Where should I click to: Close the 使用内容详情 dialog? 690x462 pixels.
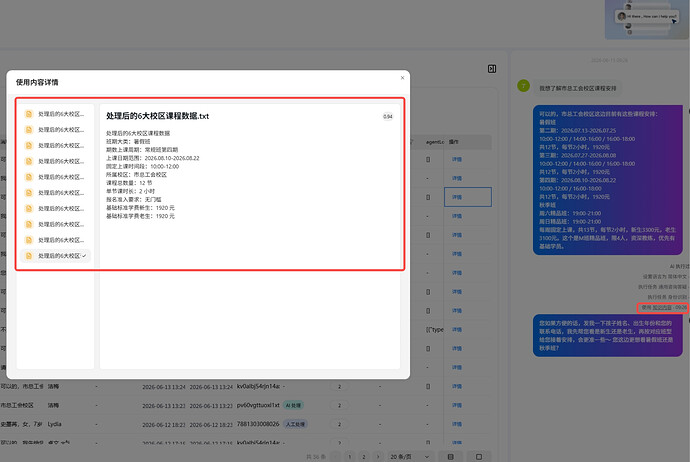pos(402,78)
